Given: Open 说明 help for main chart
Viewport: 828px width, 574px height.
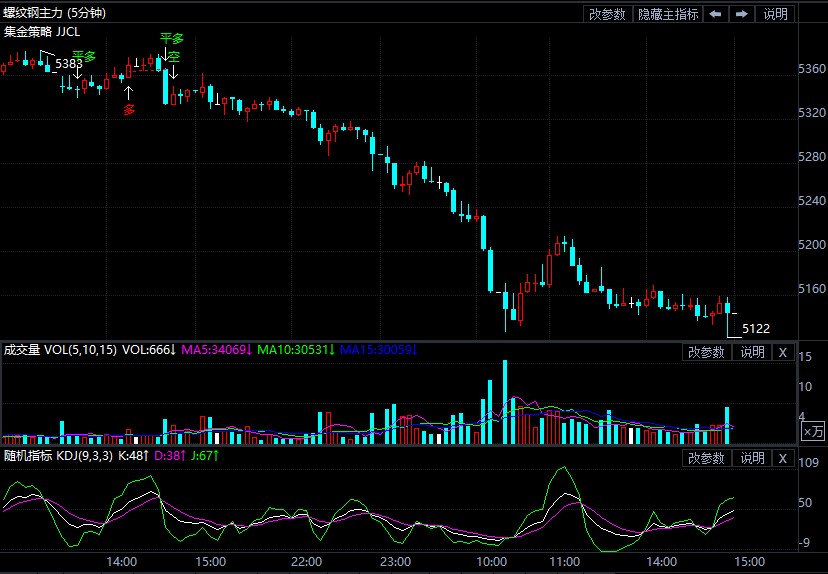Looking at the screenshot, I should tap(776, 14).
